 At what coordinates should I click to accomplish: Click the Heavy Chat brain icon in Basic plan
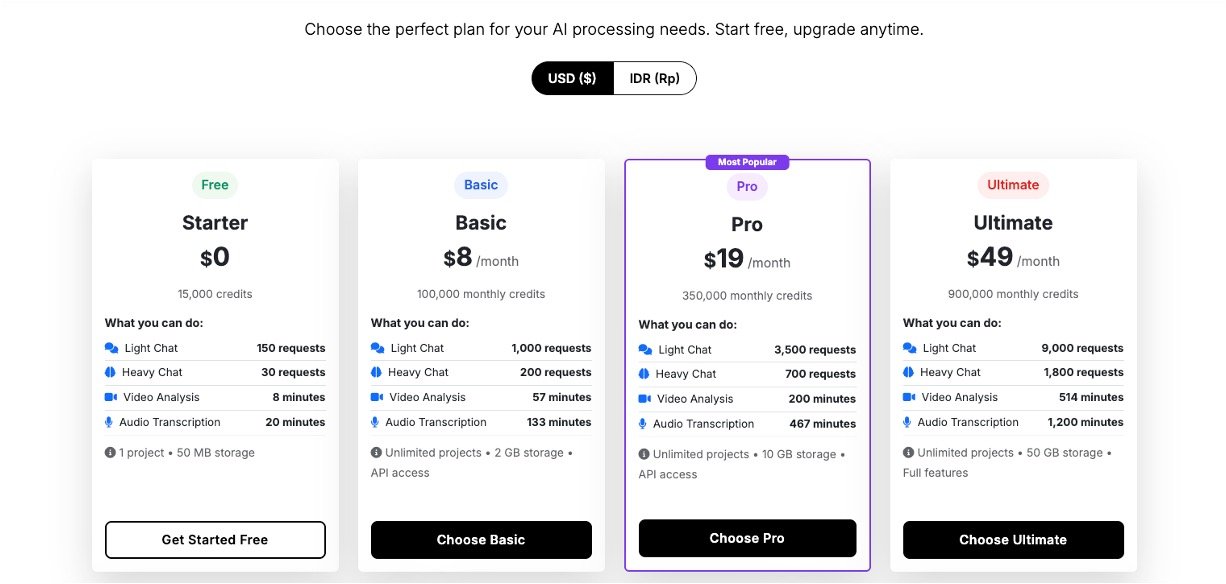point(377,372)
